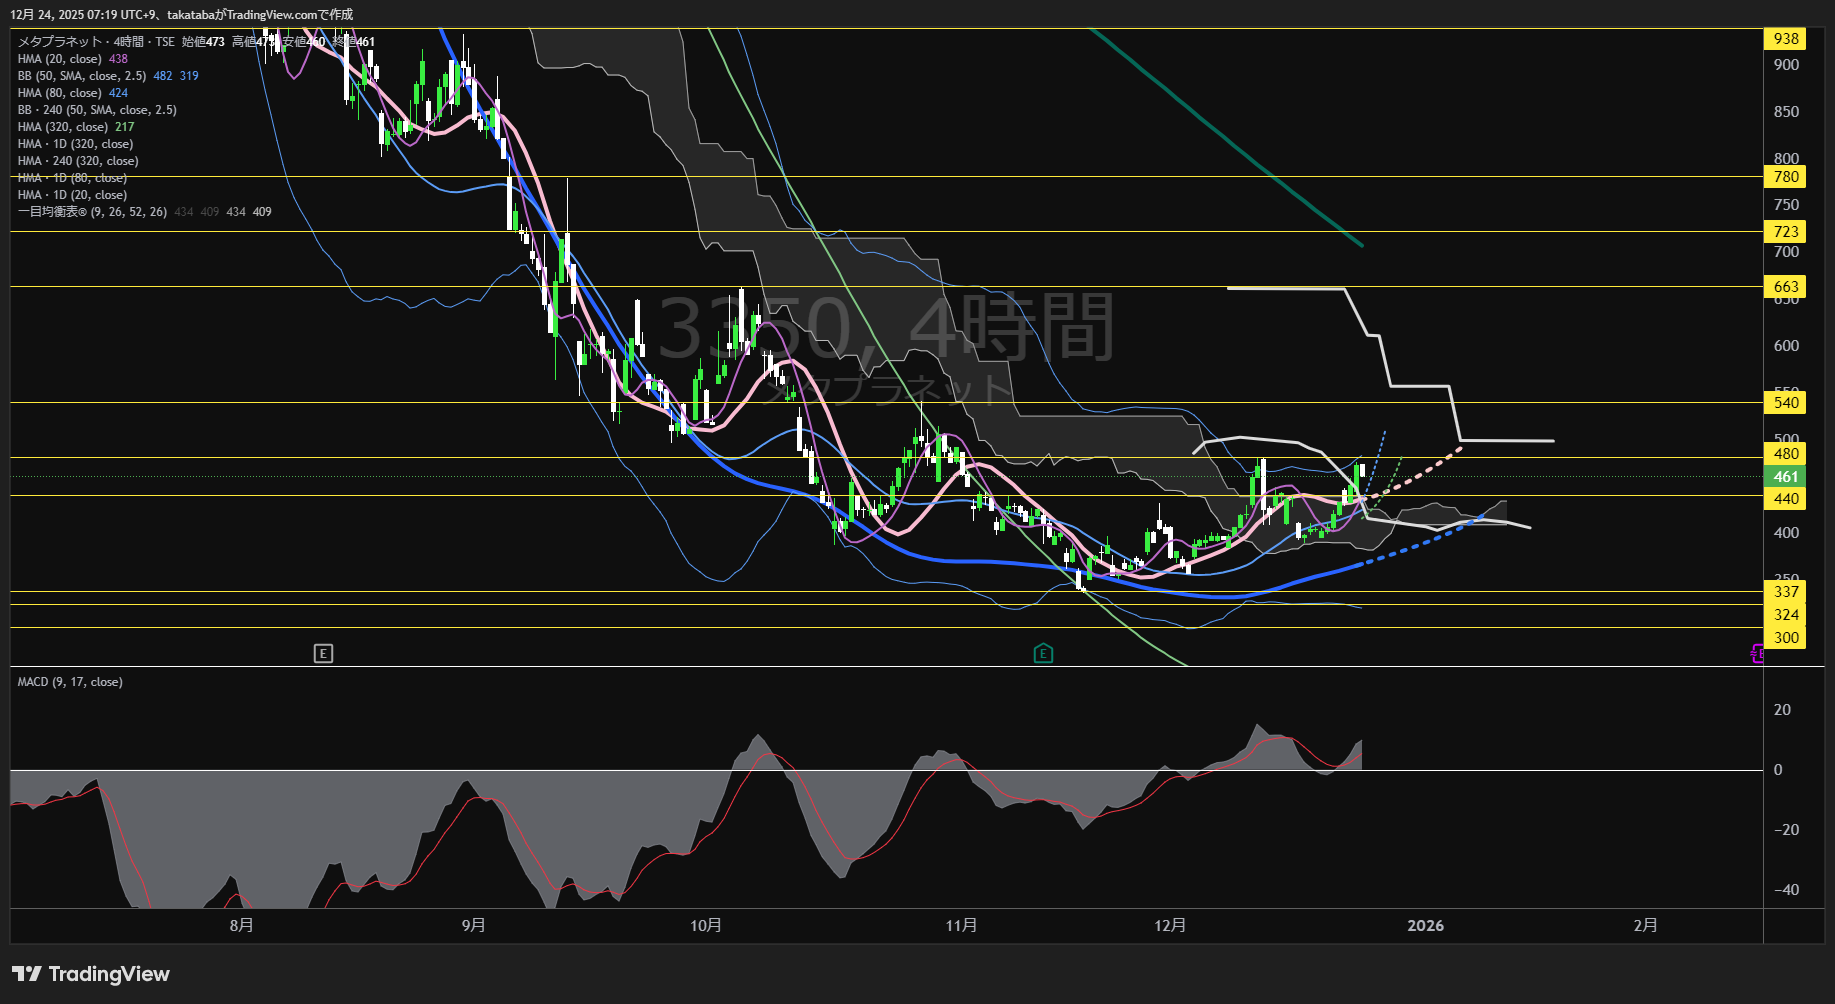Click the white earnings E marker near August
Screen dimensions: 1835x1004
pos(323,654)
